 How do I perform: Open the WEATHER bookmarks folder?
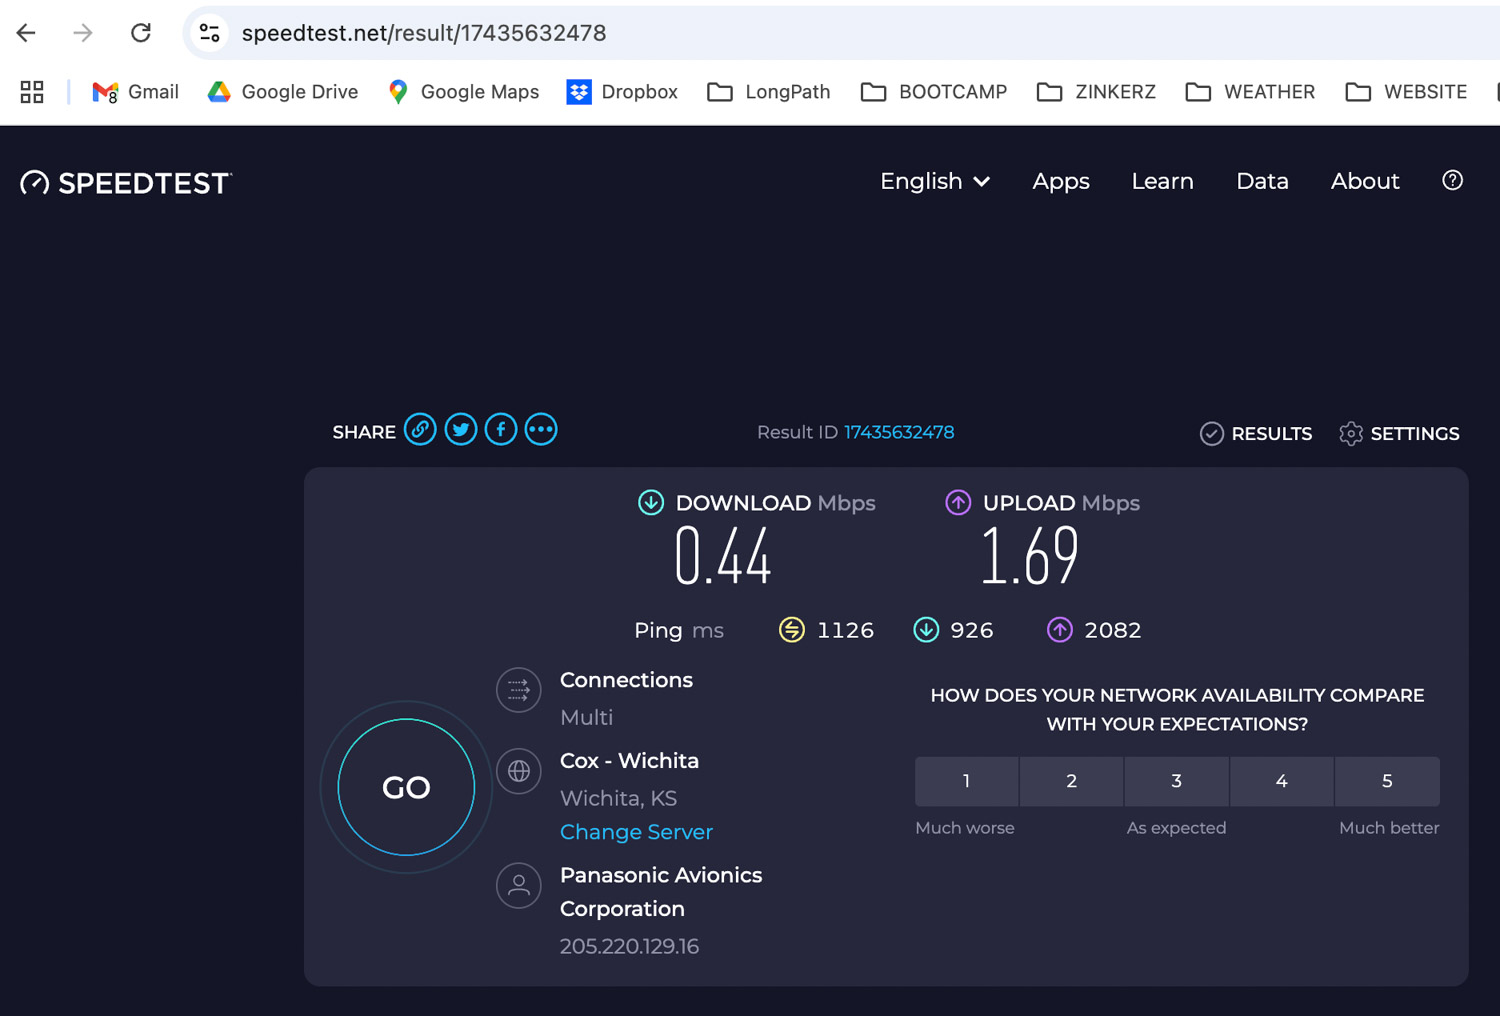coord(1250,92)
